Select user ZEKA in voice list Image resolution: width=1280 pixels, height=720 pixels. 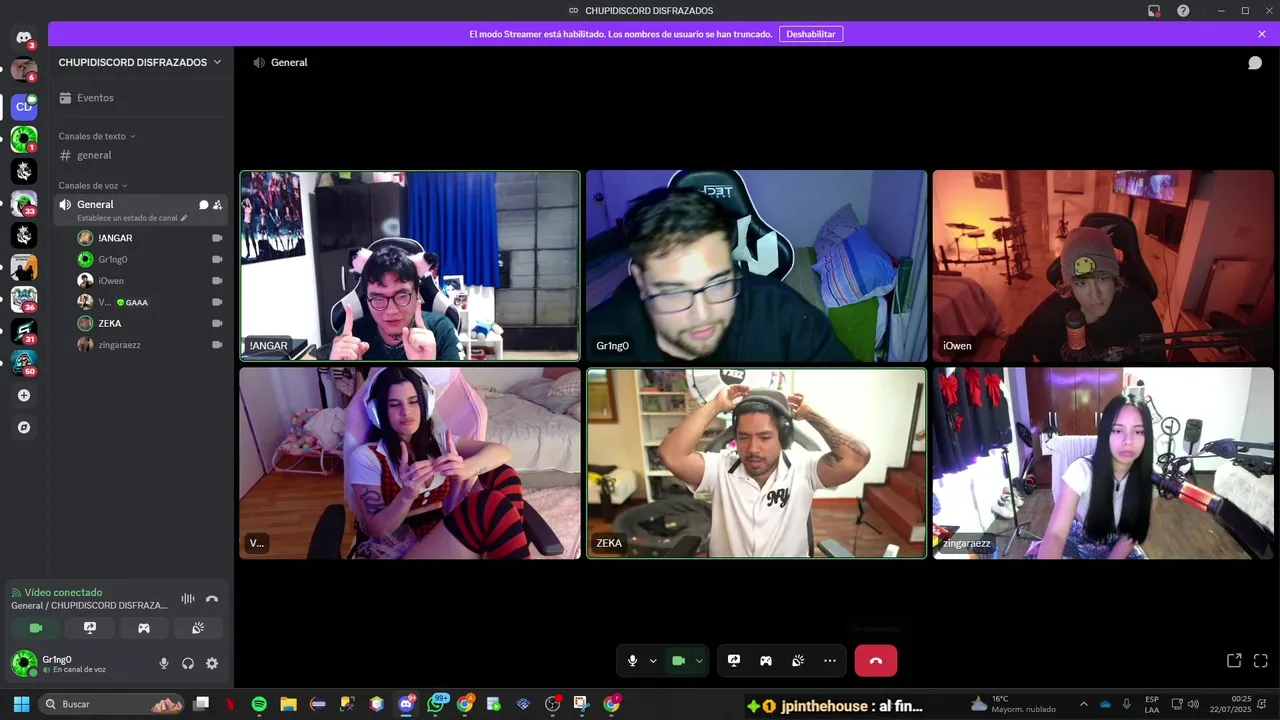(150, 323)
